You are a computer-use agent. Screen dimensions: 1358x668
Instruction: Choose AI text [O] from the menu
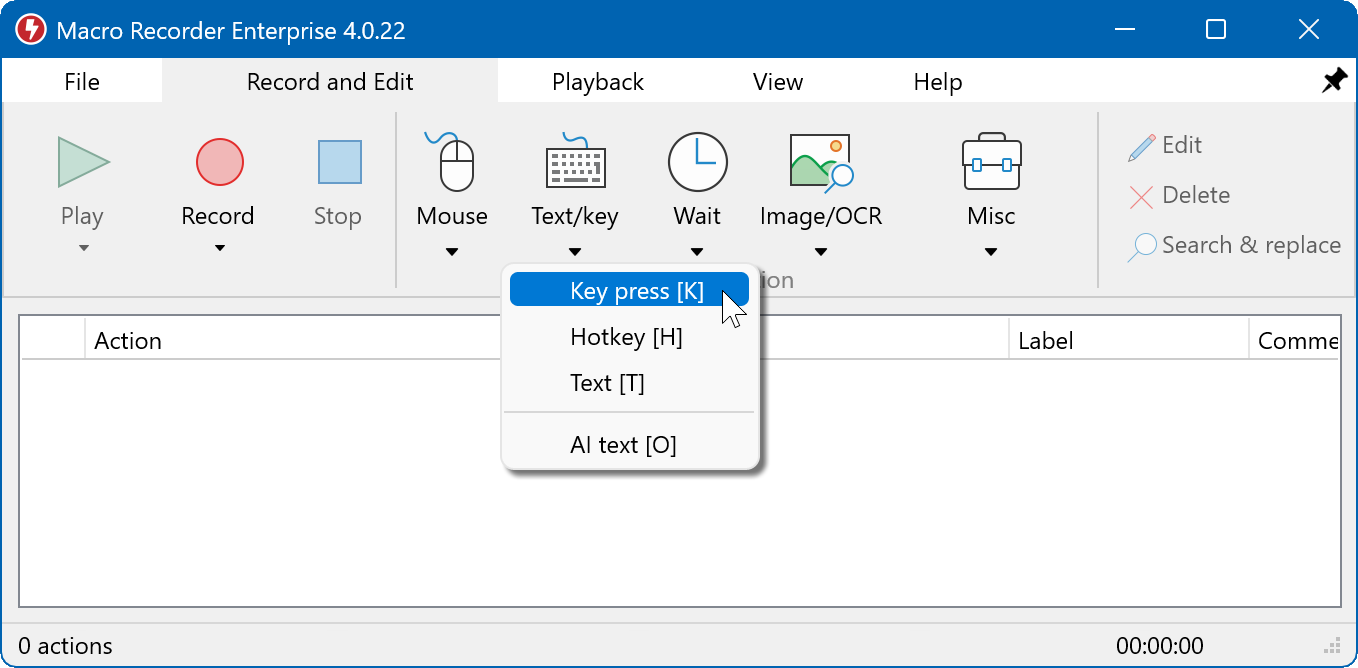click(629, 445)
